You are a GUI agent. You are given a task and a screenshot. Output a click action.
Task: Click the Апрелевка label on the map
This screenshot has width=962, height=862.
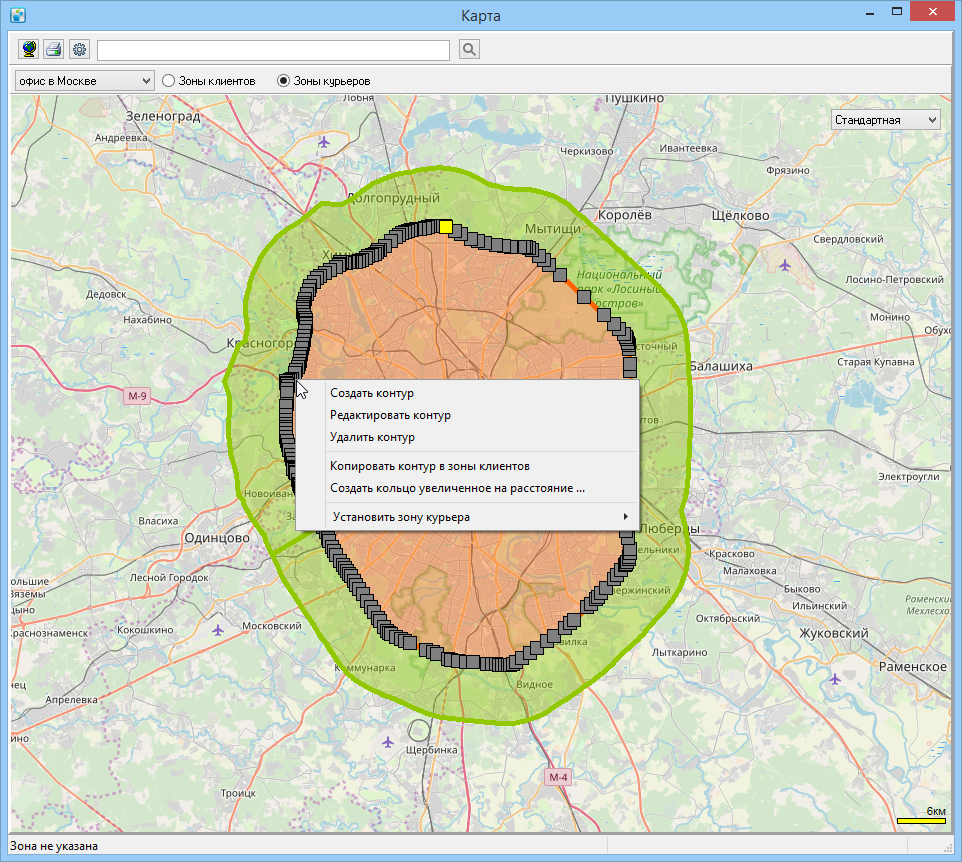pyautogui.click(x=72, y=700)
